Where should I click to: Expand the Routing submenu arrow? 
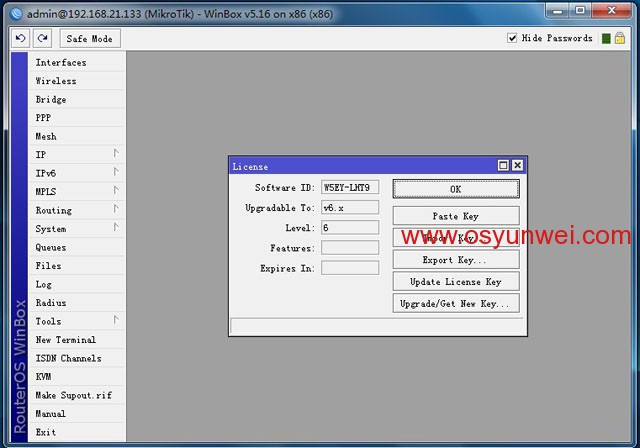click(x=116, y=209)
